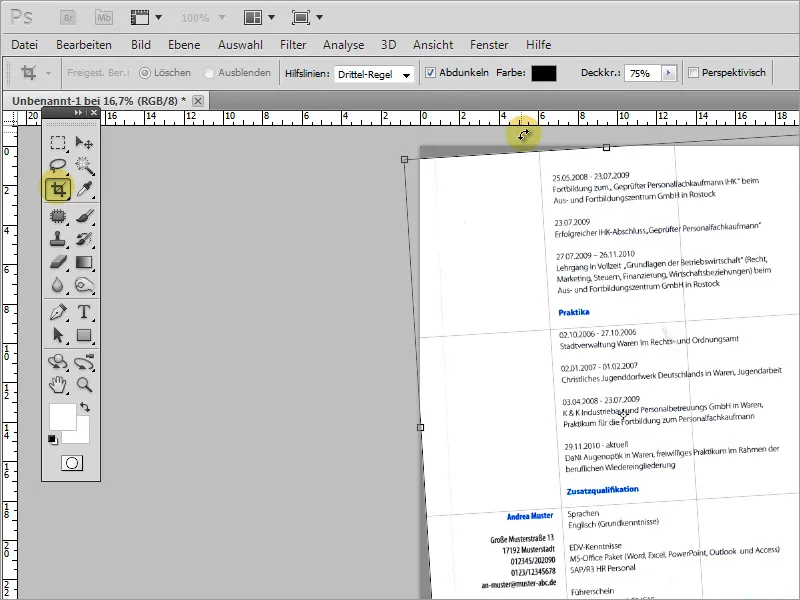Image resolution: width=800 pixels, height=600 pixels.
Task: Close the Unbenannt-1 document tab
Action: (198, 101)
